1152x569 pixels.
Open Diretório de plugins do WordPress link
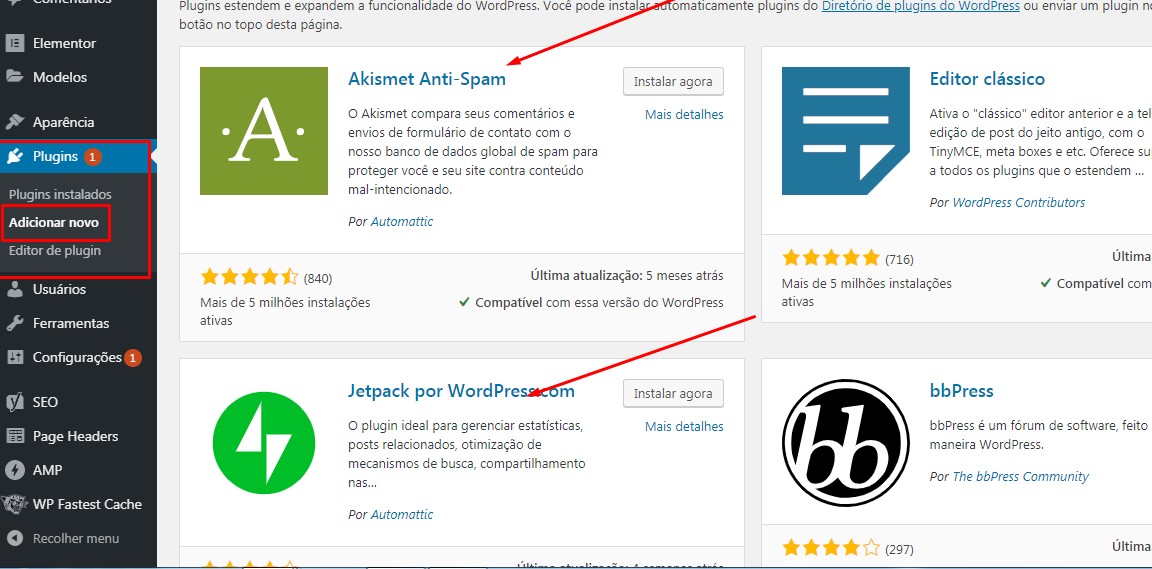[921, 6]
